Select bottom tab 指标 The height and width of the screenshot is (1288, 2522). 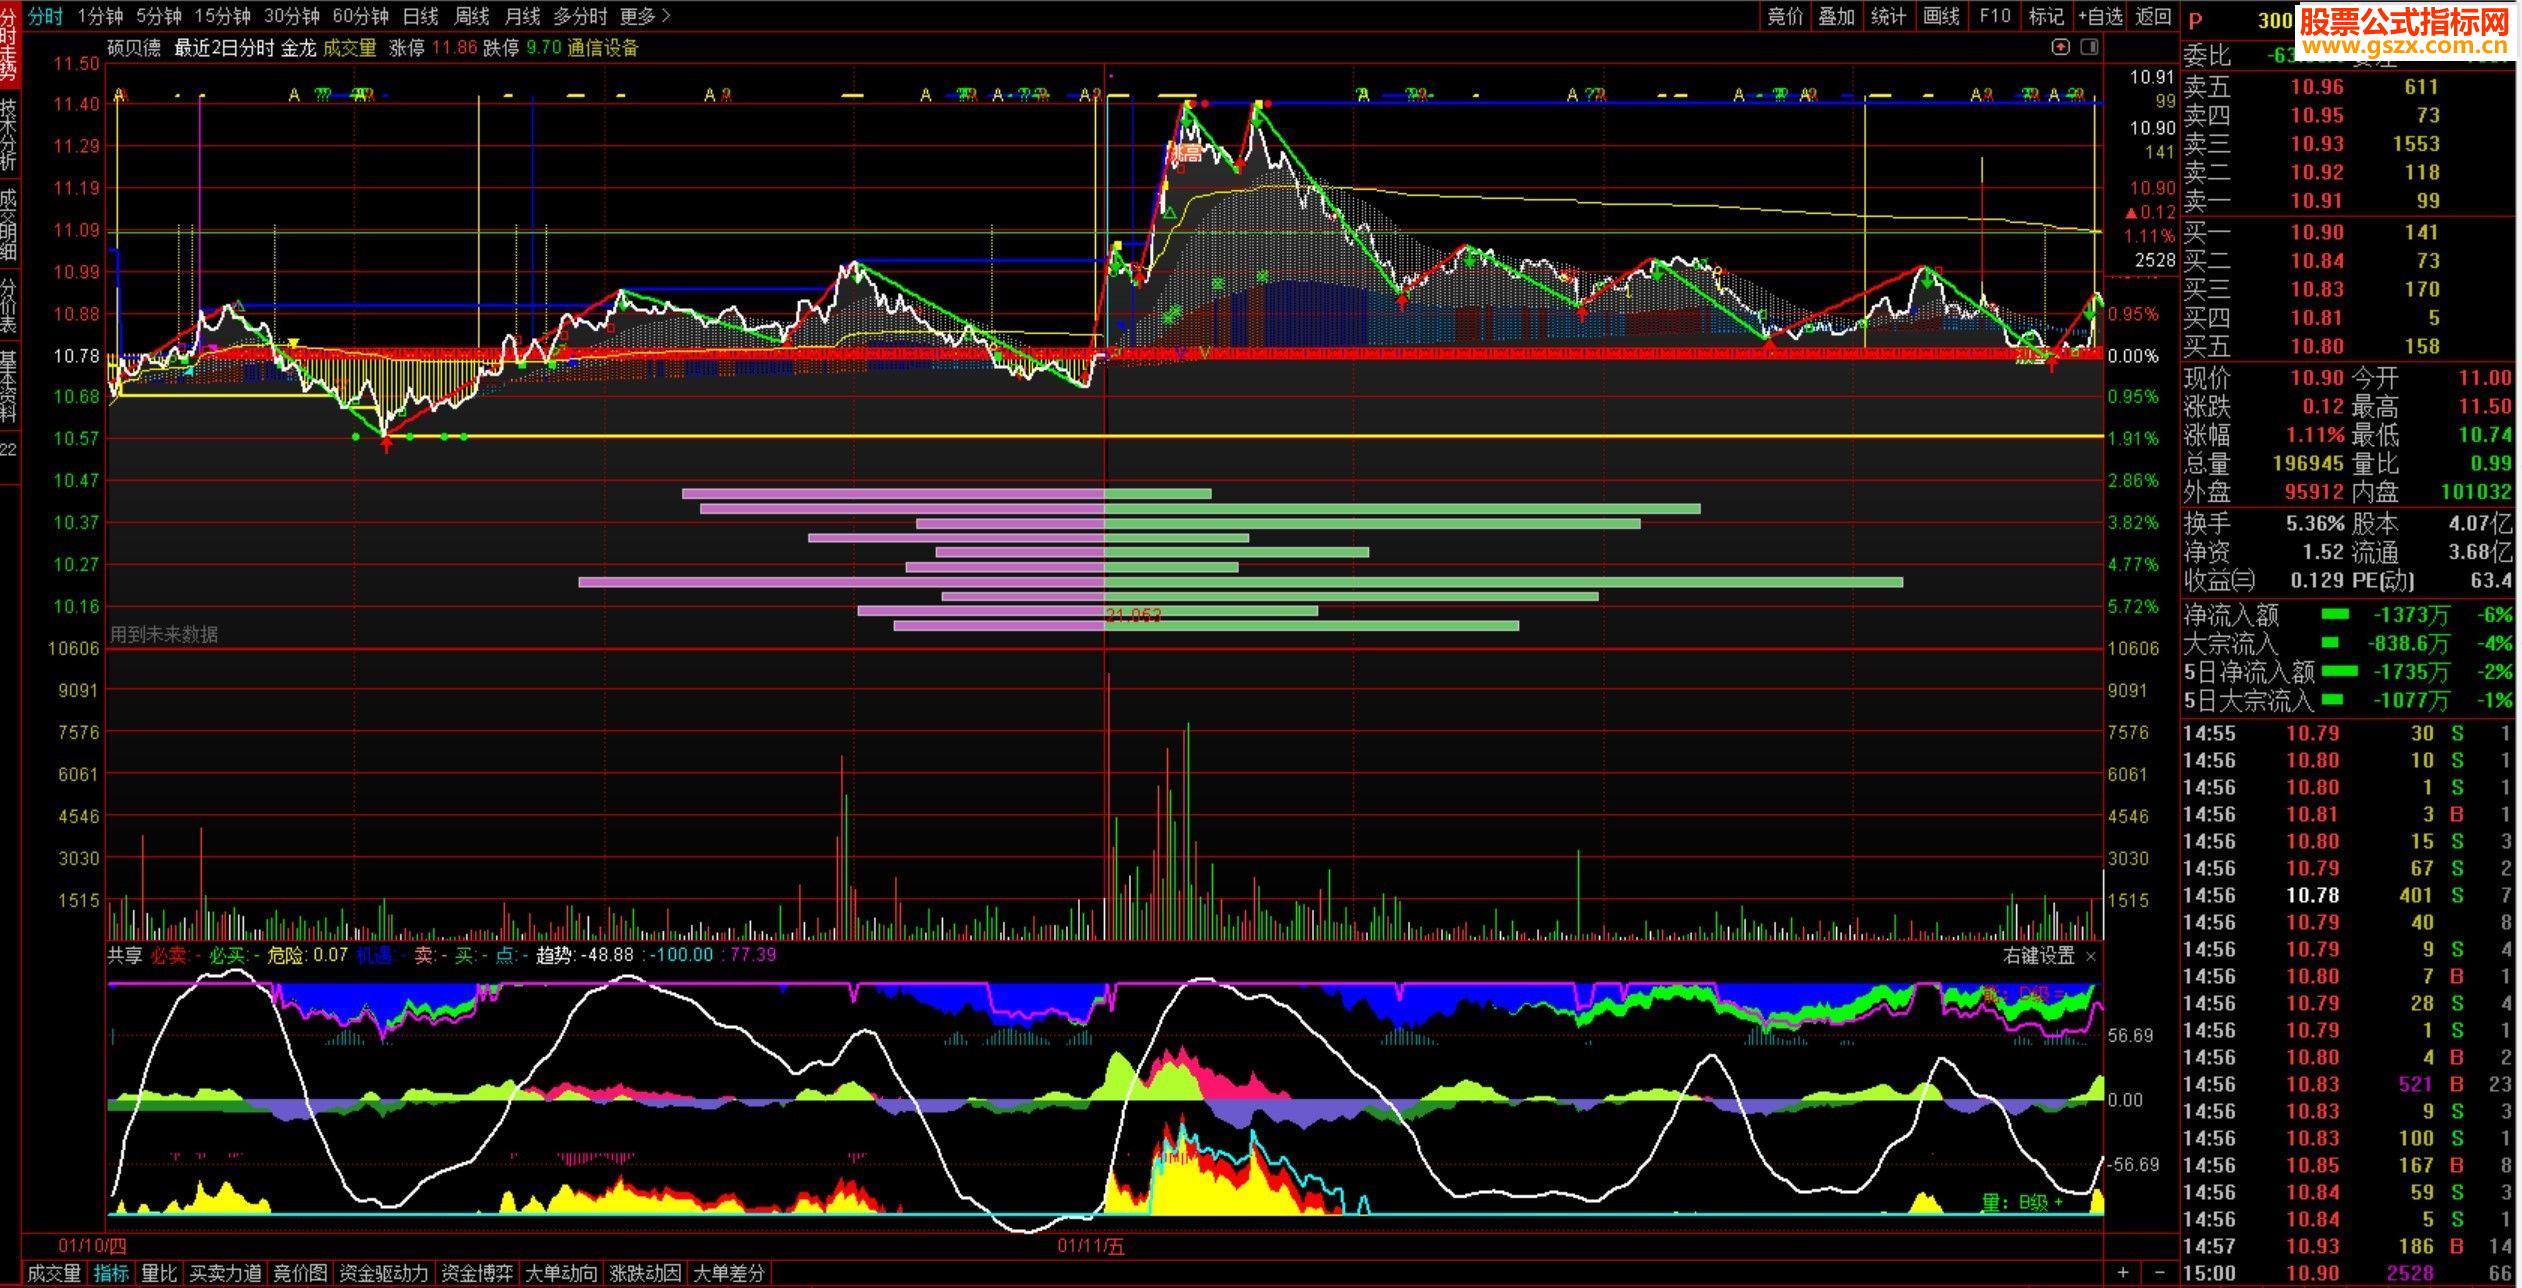pyautogui.click(x=111, y=1273)
